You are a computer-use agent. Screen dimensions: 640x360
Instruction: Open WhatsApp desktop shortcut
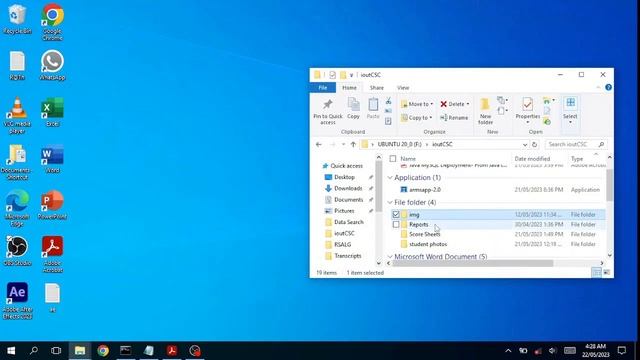(x=52, y=65)
